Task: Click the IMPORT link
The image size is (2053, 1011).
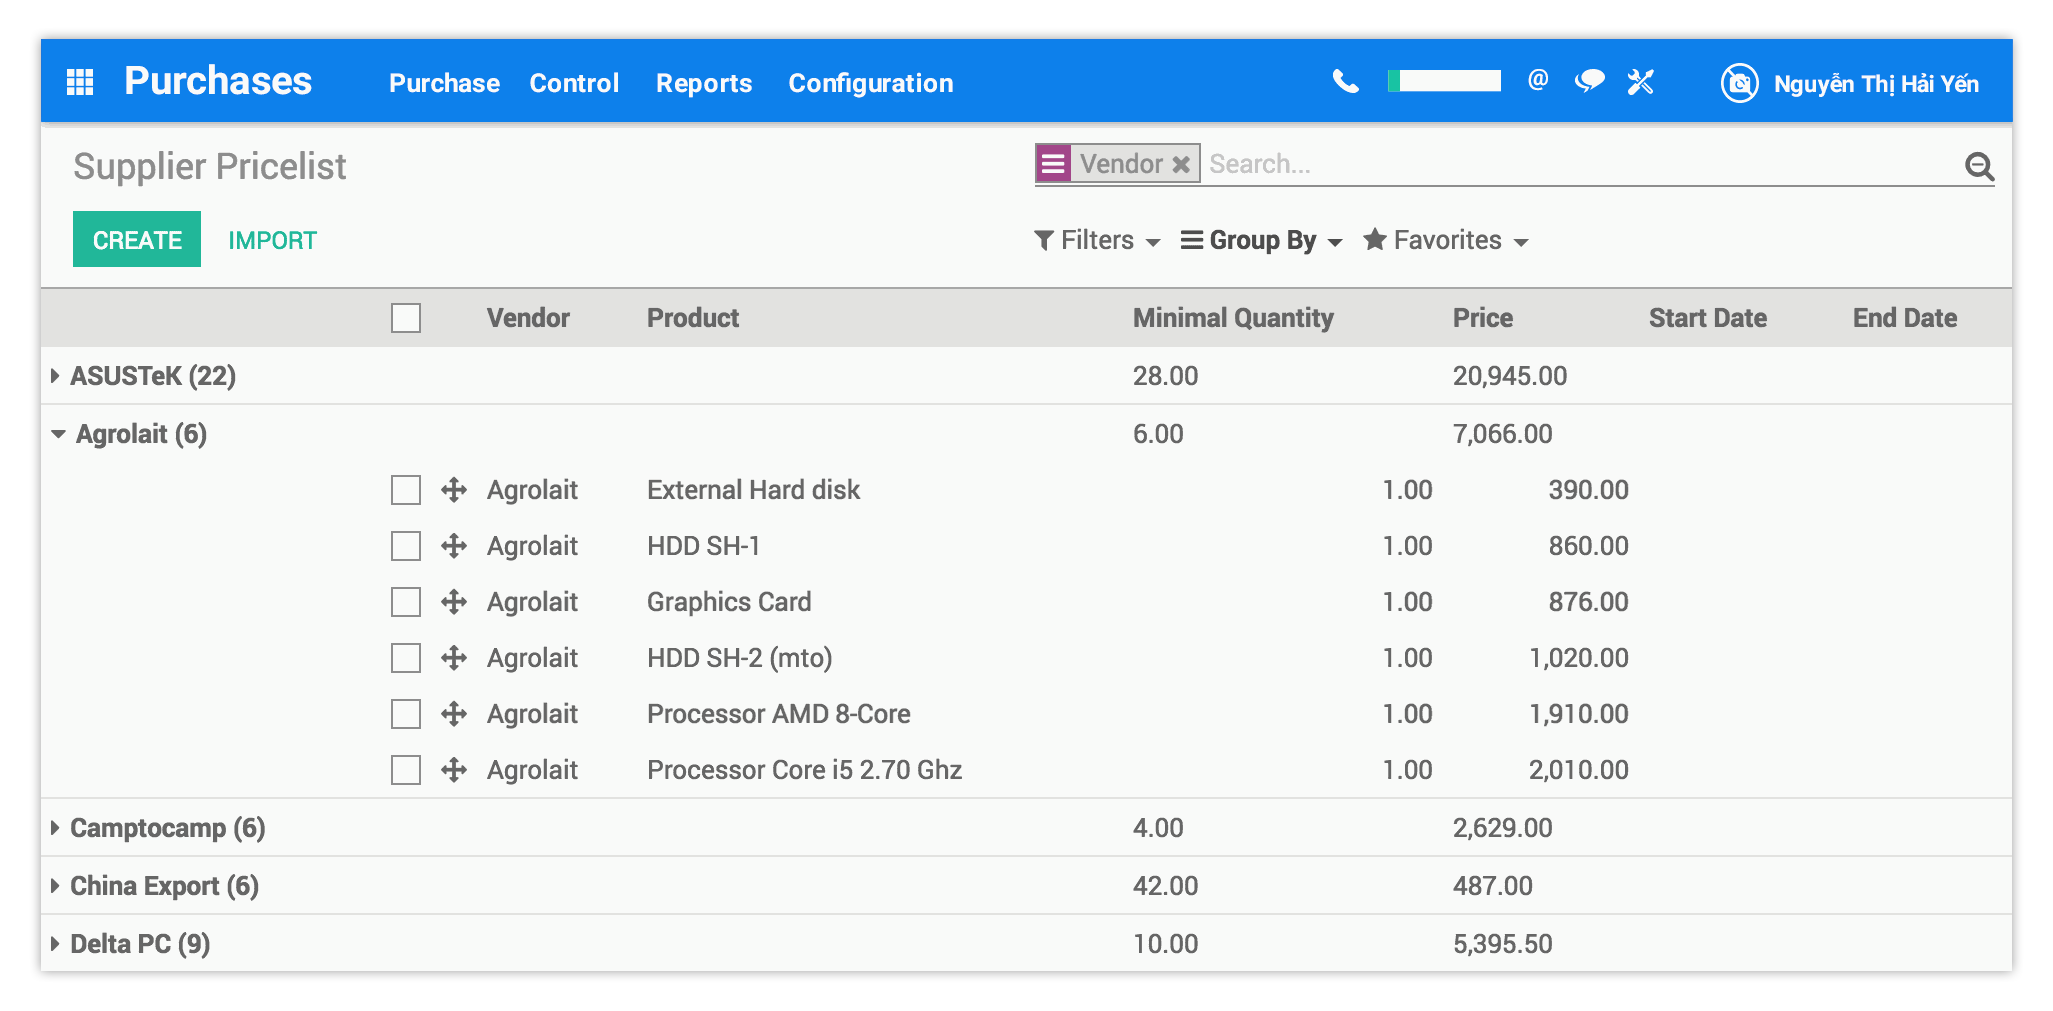Action: tap(273, 239)
